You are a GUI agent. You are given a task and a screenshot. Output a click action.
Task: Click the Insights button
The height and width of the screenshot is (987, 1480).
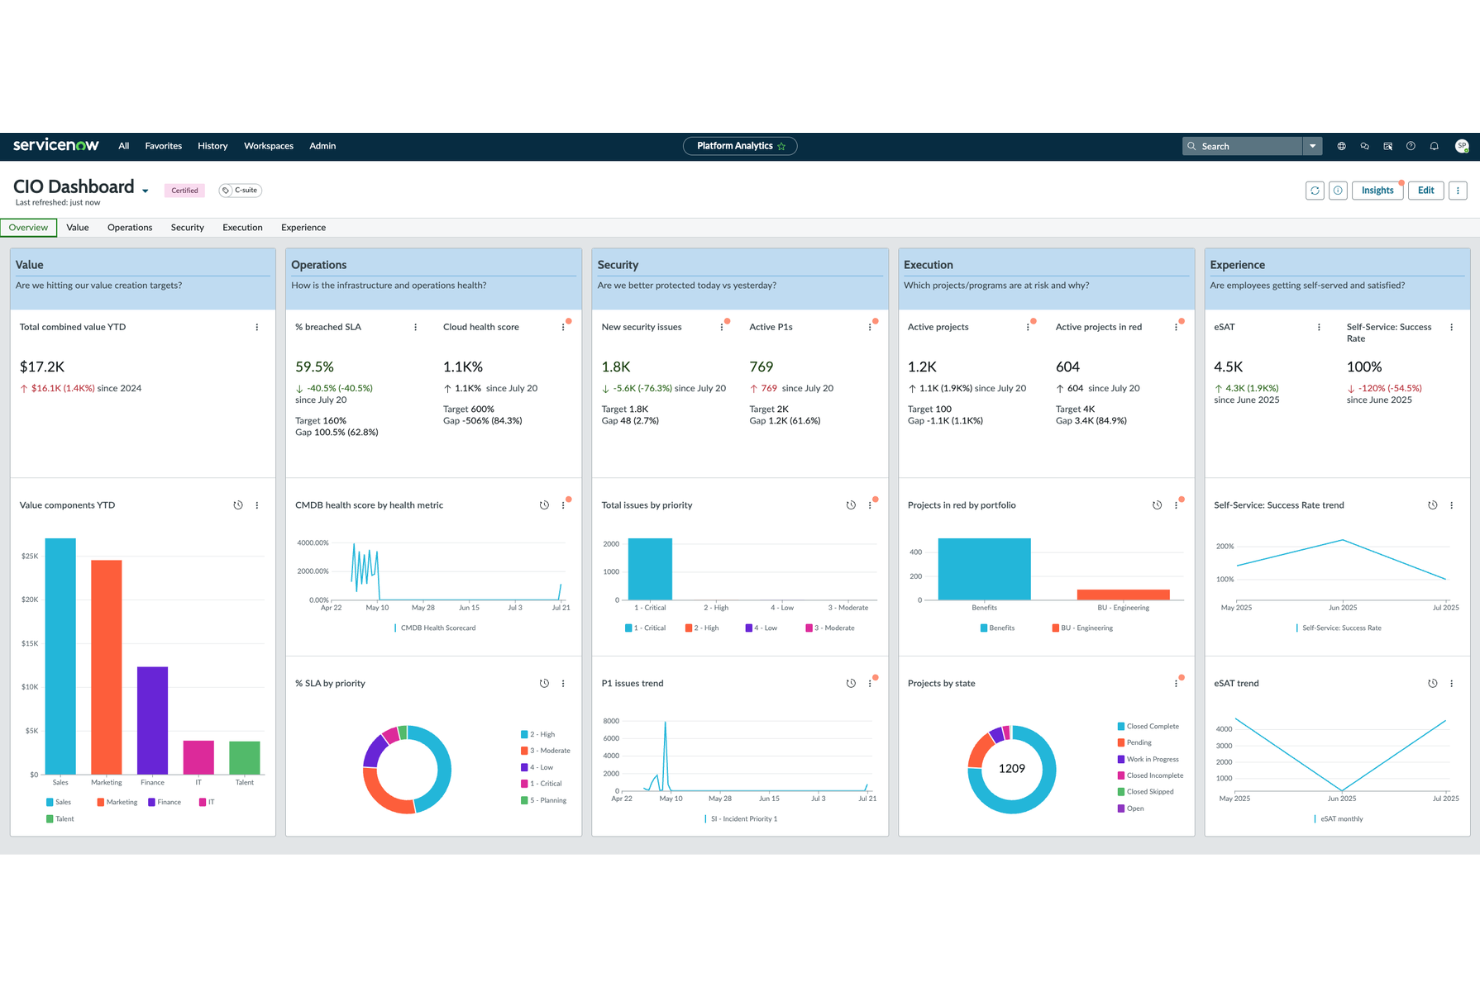1377,190
